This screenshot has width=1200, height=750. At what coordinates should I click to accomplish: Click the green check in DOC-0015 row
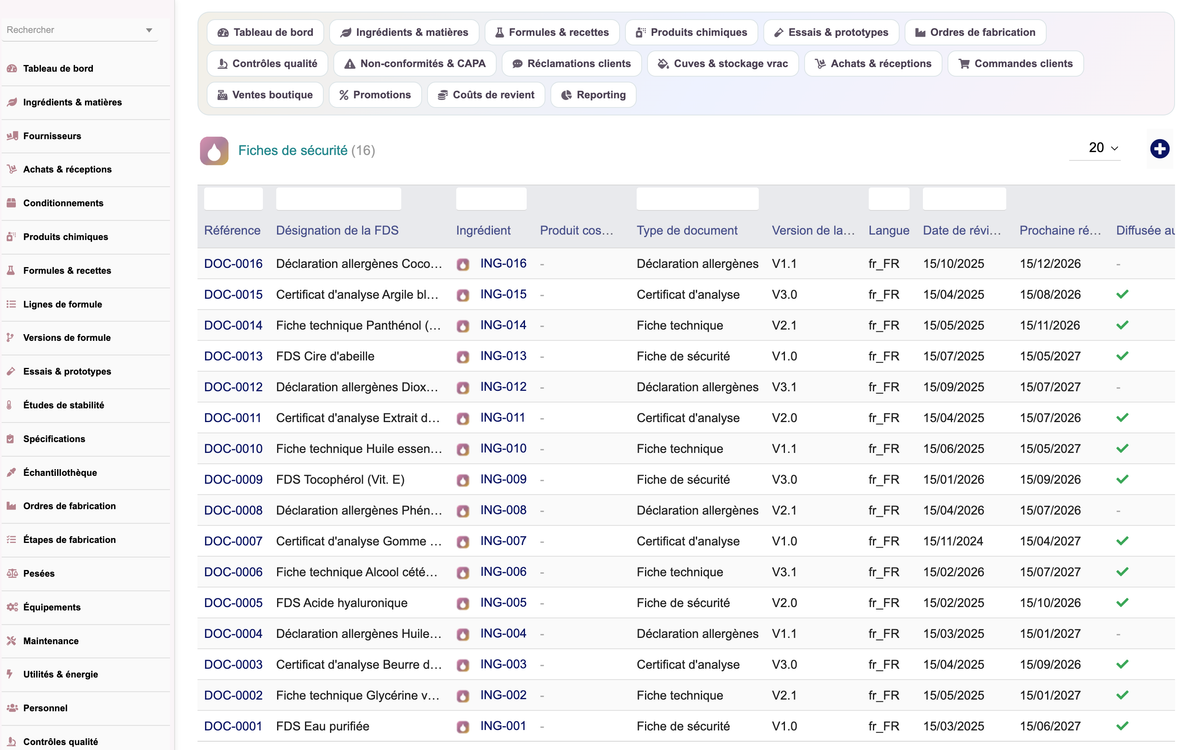click(1122, 295)
